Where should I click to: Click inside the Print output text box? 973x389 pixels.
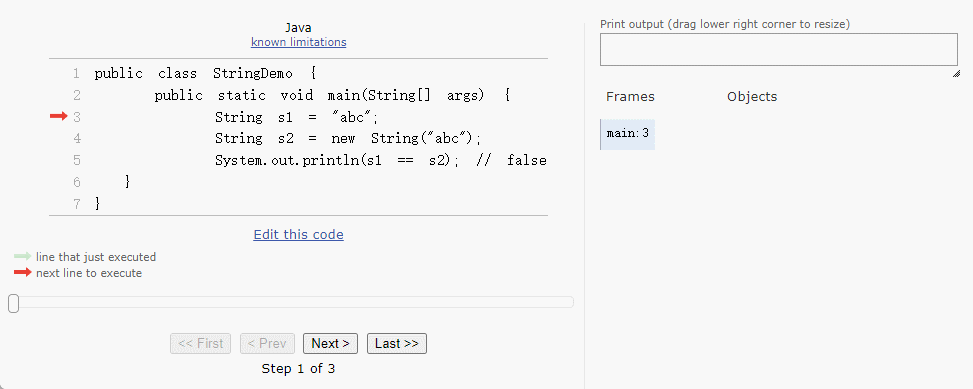779,50
